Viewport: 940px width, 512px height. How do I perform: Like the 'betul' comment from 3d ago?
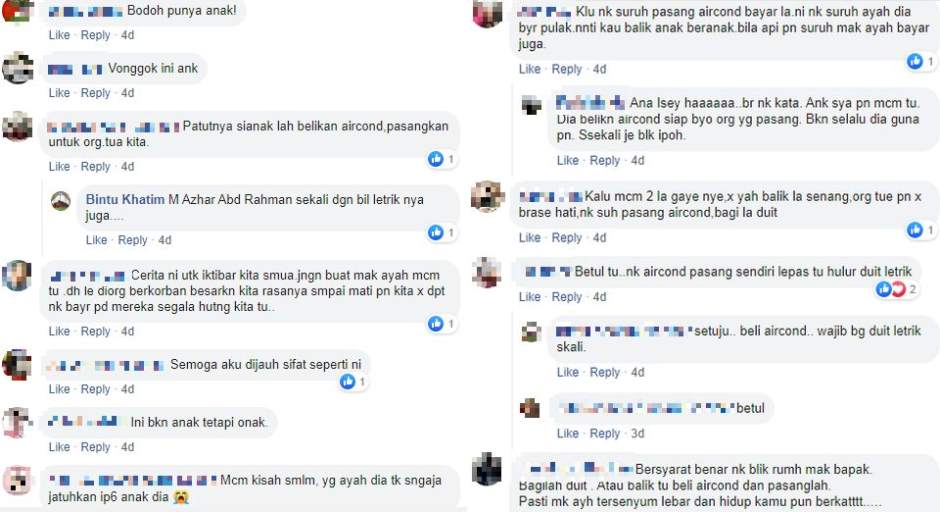567,433
